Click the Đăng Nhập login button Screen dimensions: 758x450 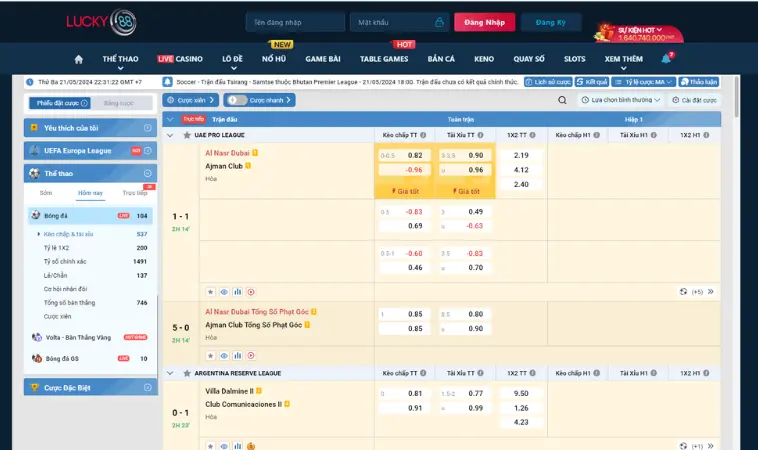coord(484,22)
